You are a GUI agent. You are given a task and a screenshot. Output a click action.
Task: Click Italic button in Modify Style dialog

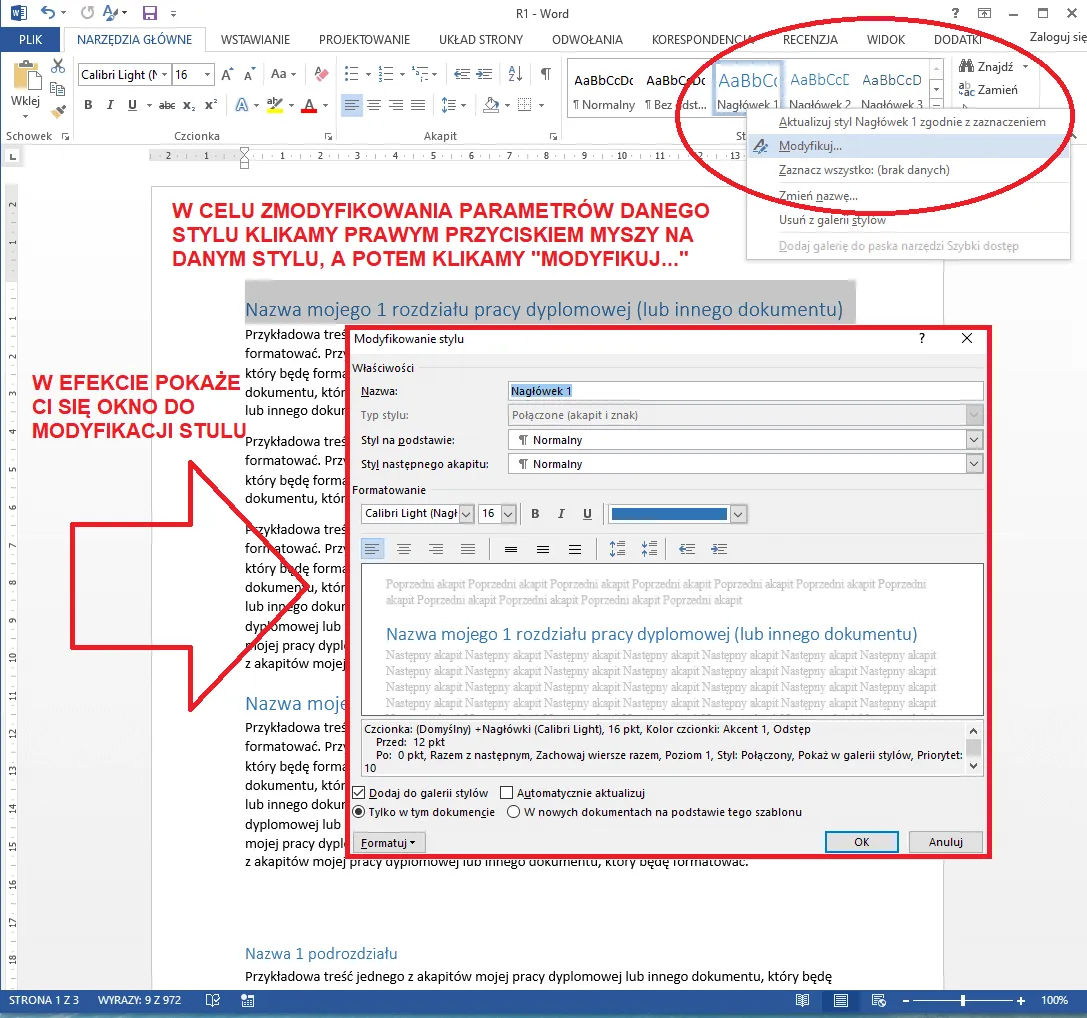561,514
